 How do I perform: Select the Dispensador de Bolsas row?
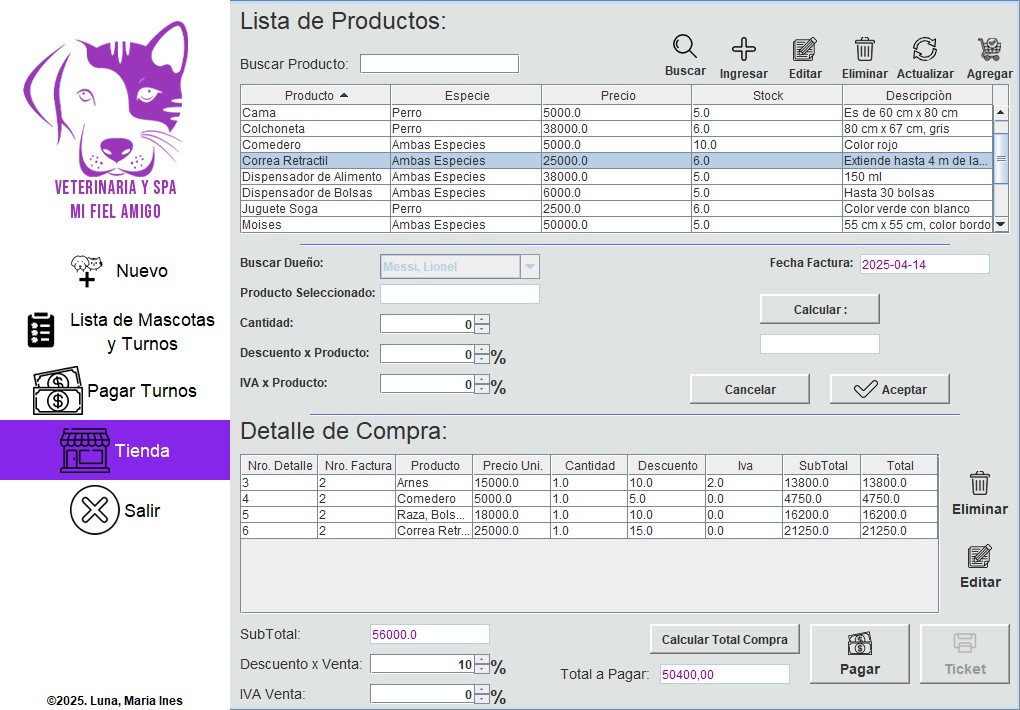[617, 193]
